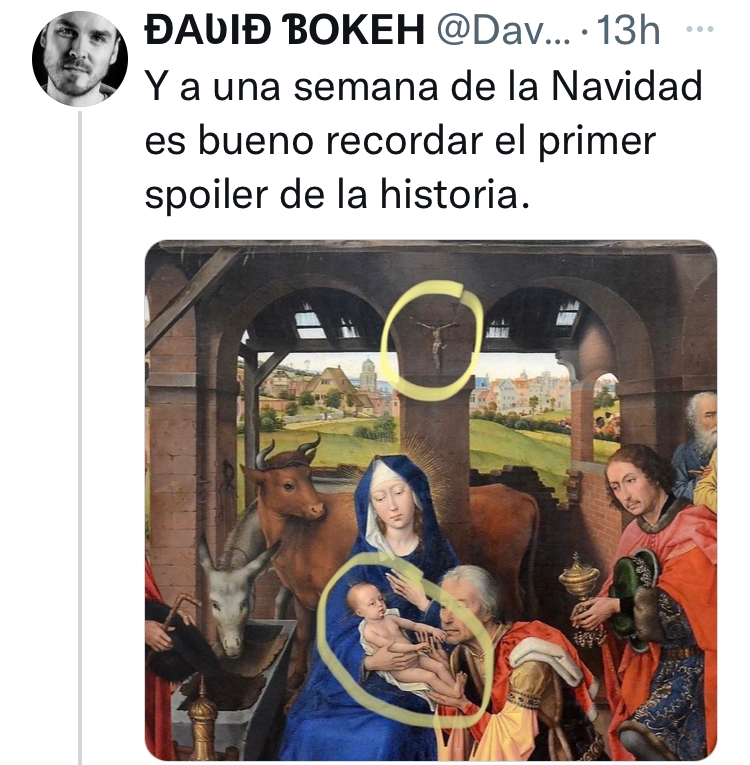Click the vertical thread line below avatar

(80, 438)
